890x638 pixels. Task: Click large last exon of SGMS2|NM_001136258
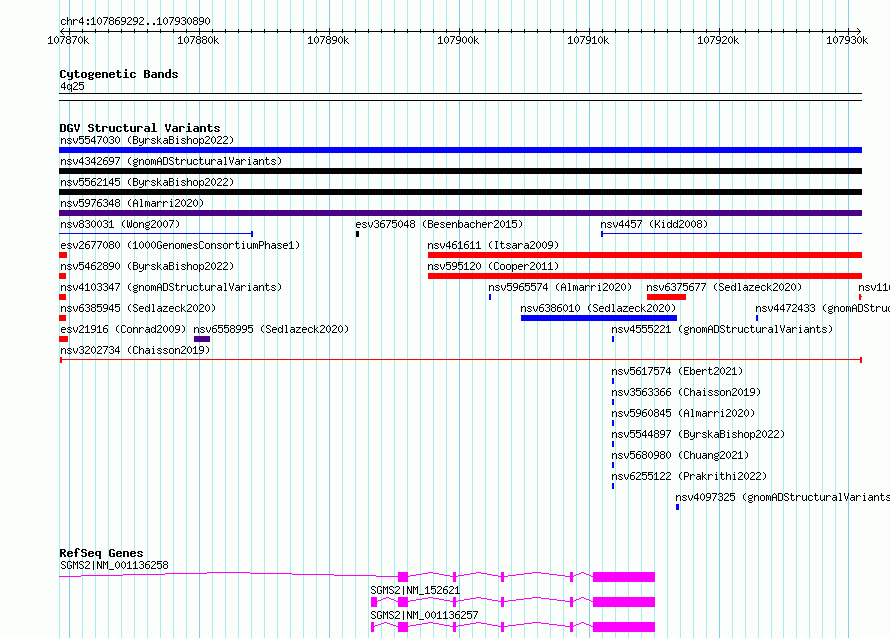tap(624, 577)
